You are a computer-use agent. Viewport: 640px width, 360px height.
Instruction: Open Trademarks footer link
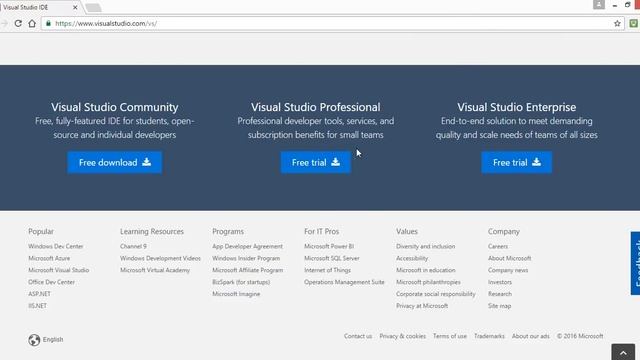tap(489, 336)
